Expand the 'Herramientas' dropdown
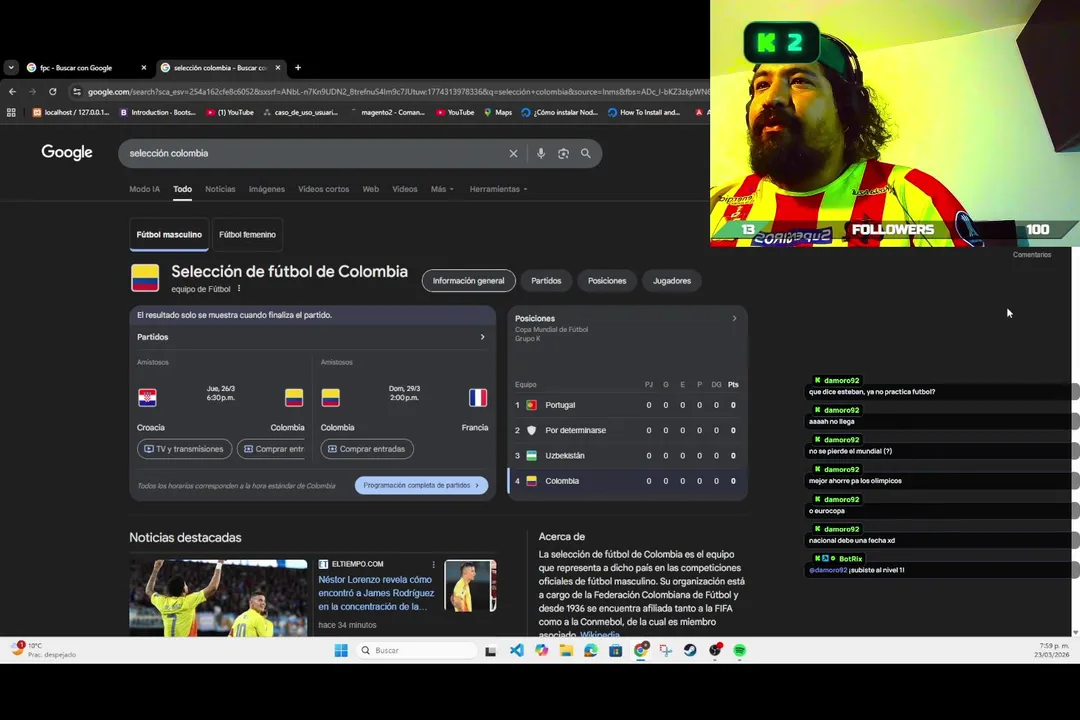 (498, 189)
